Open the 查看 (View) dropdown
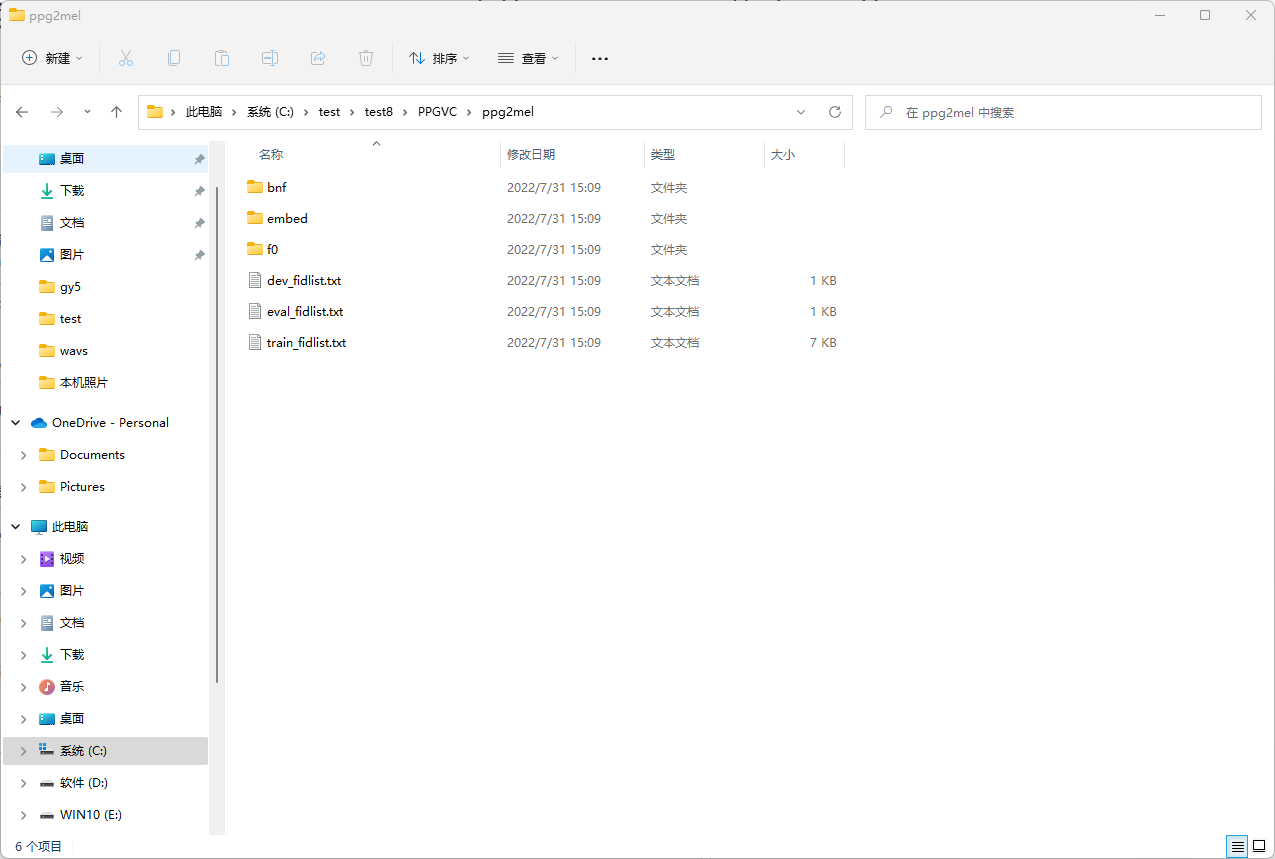The height and width of the screenshot is (859, 1275). coord(528,58)
